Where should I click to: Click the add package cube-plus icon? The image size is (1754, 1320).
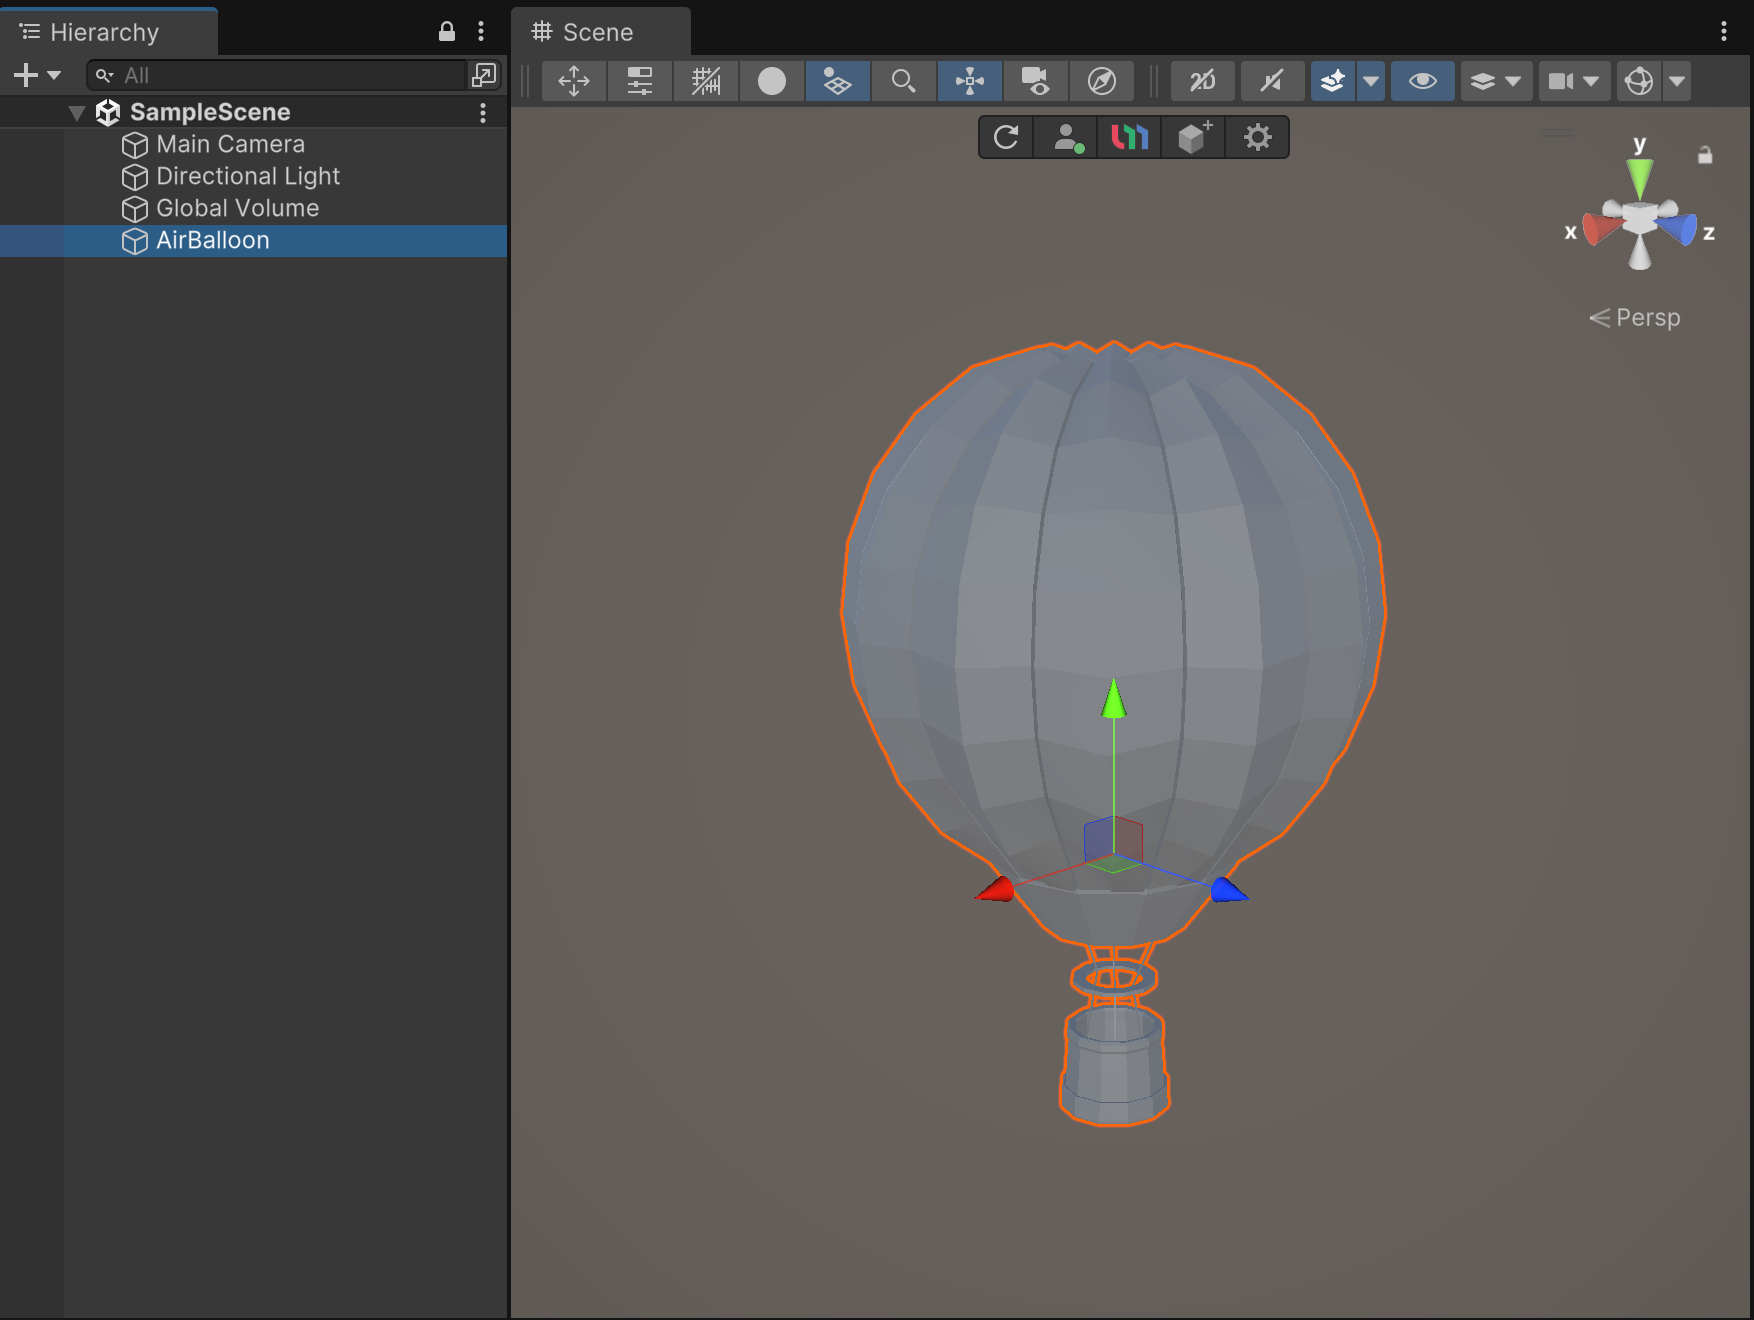pos(1193,137)
